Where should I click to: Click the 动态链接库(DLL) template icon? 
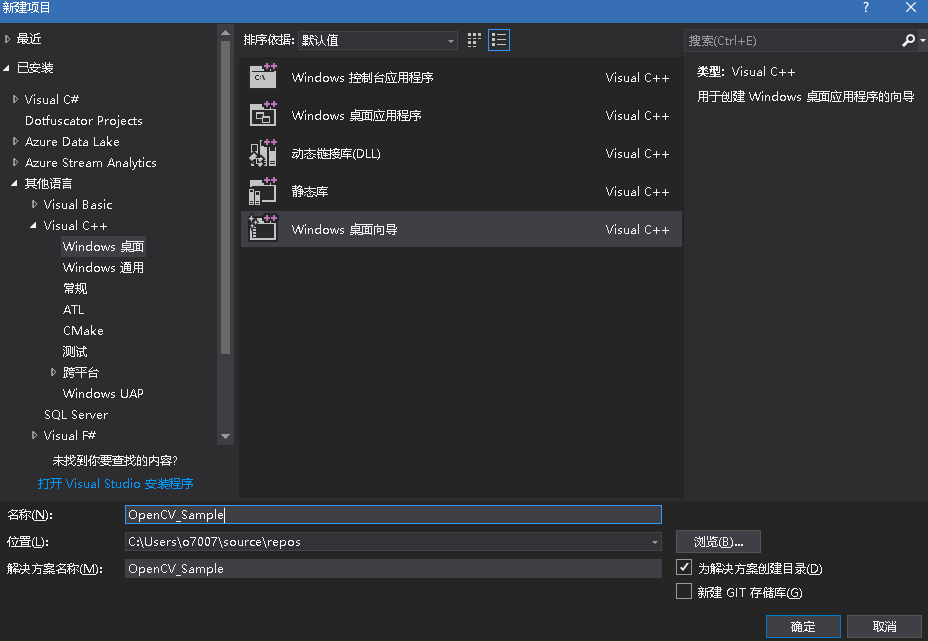coord(263,153)
